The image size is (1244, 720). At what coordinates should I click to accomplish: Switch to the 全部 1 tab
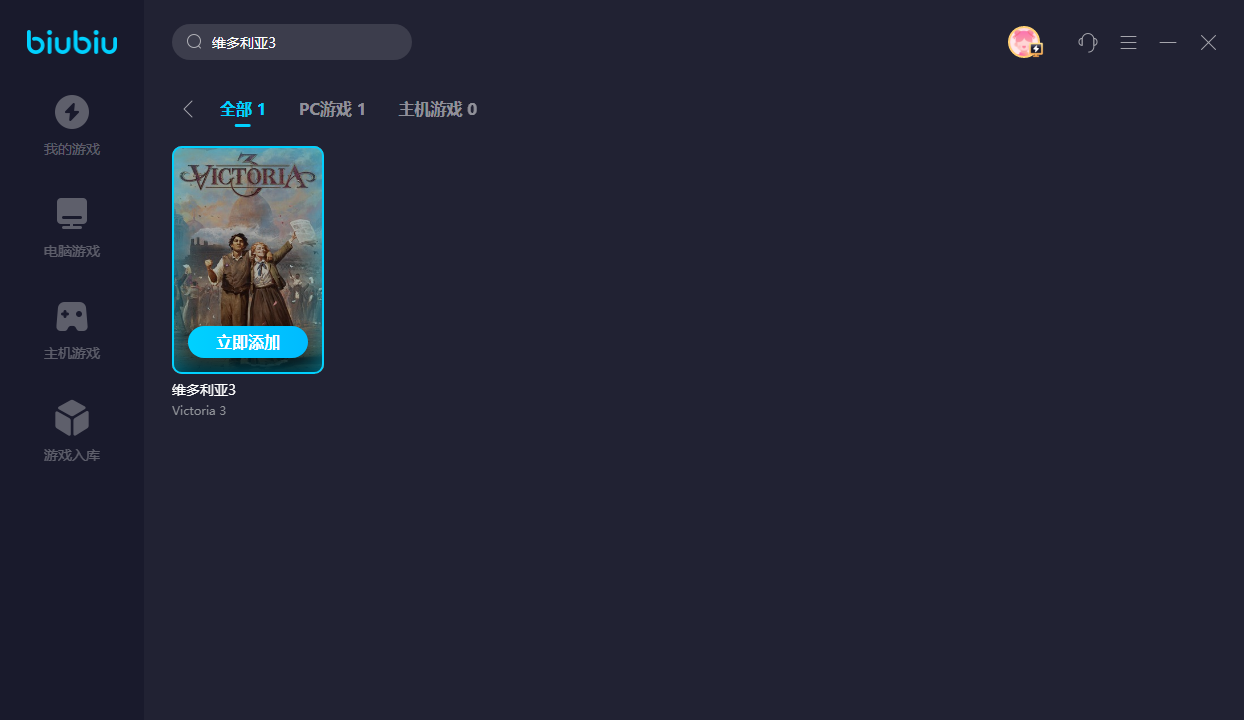[x=243, y=109]
